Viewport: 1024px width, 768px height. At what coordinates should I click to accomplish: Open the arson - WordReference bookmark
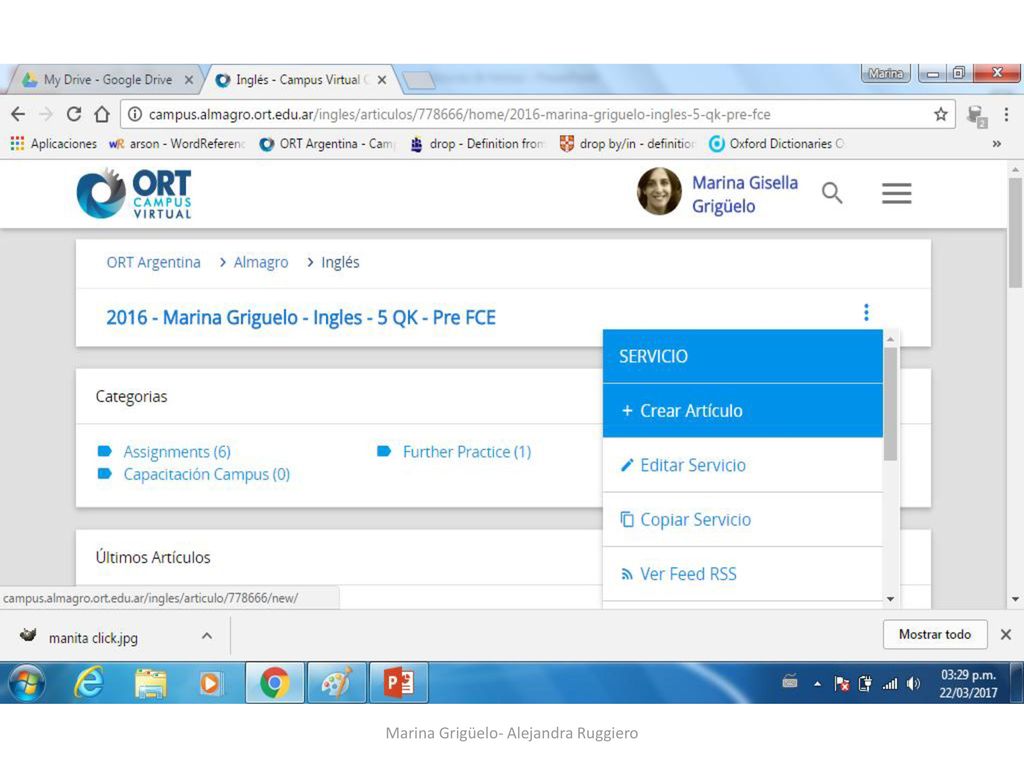[x=177, y=144]
